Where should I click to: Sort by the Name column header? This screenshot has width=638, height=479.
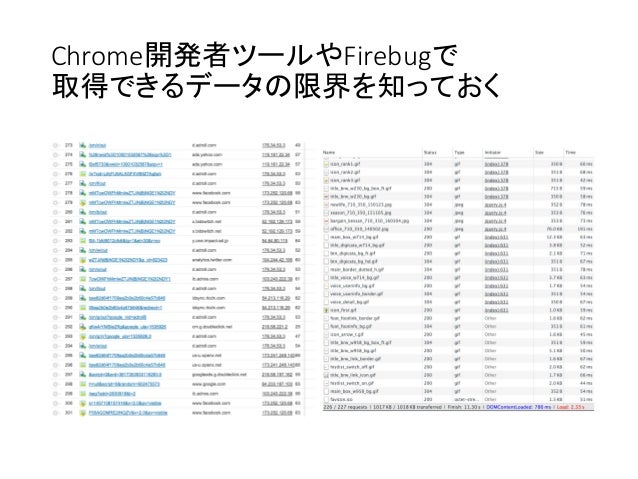coord(329,153)
